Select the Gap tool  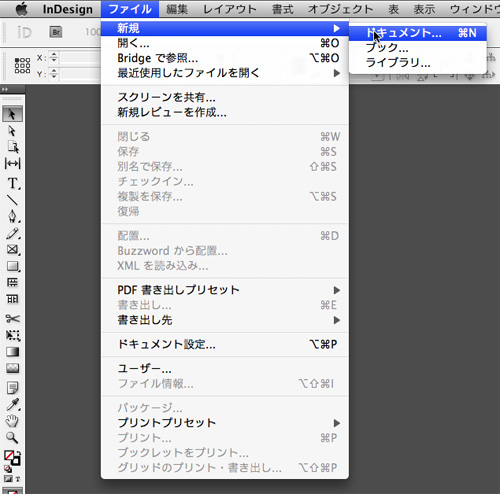coord(13,164)
